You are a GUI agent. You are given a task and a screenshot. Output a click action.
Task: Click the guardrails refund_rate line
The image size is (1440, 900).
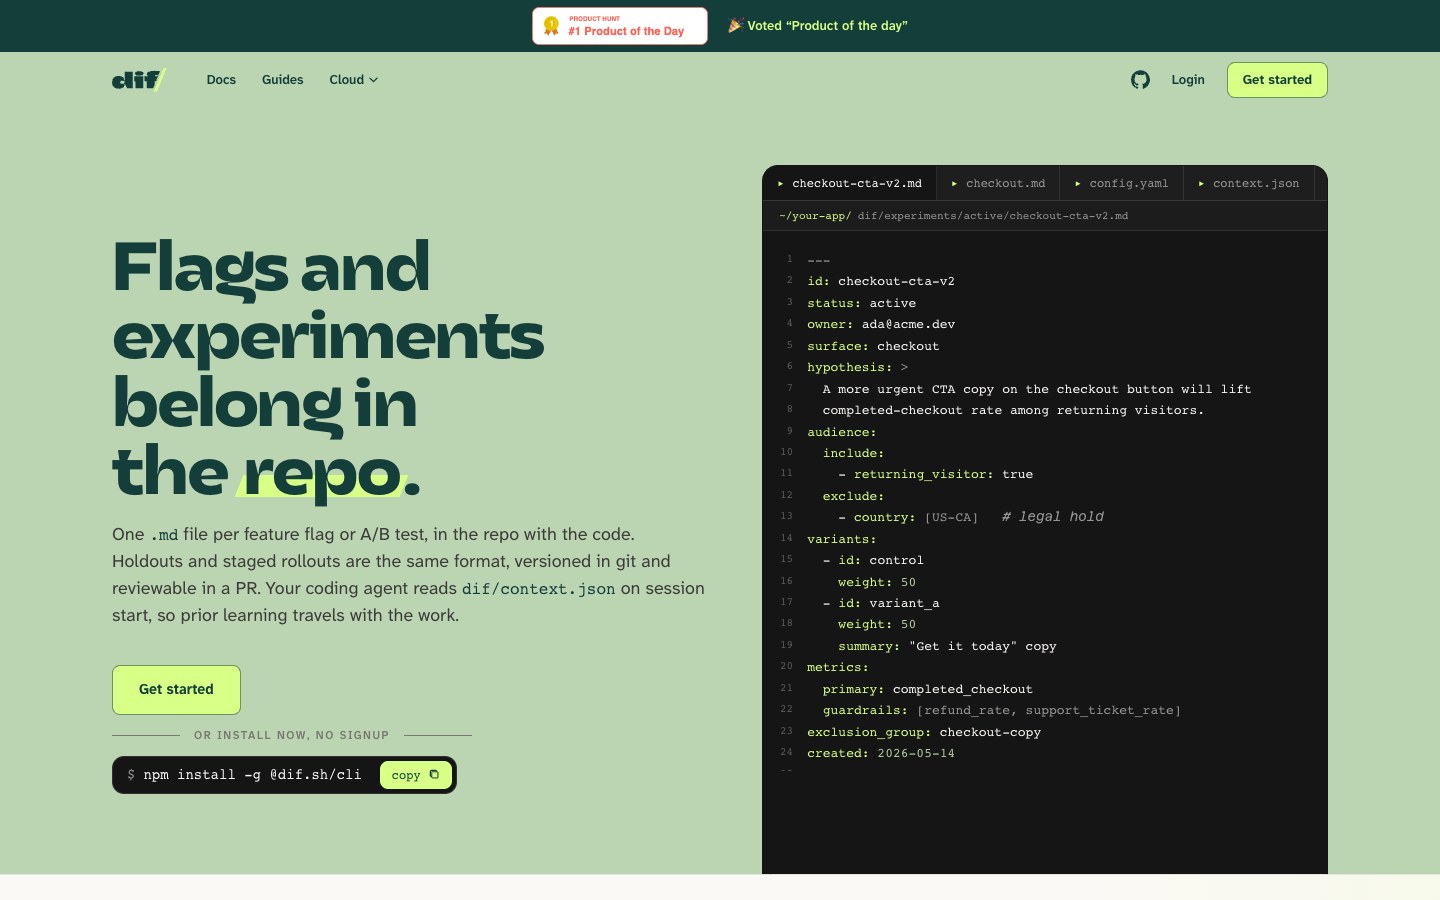tap(1002, 710)
